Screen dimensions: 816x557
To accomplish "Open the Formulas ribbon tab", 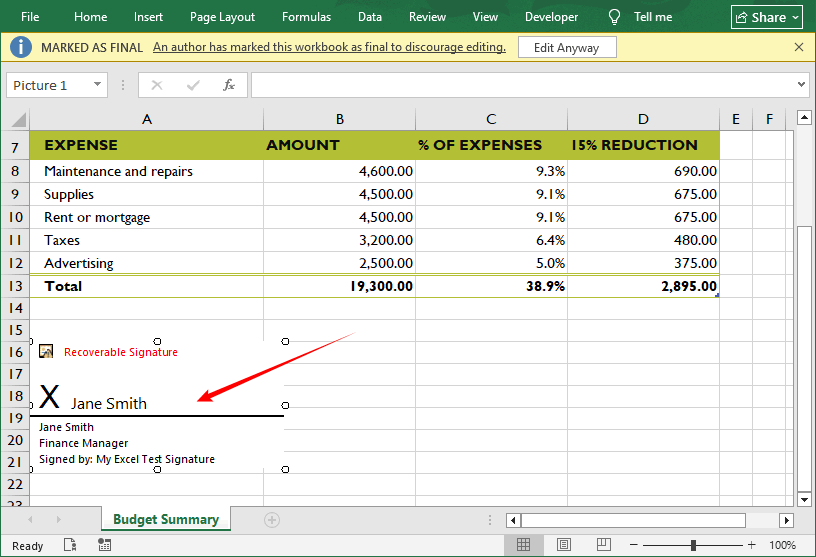I will pyautogui.click(x=307, y=17).
